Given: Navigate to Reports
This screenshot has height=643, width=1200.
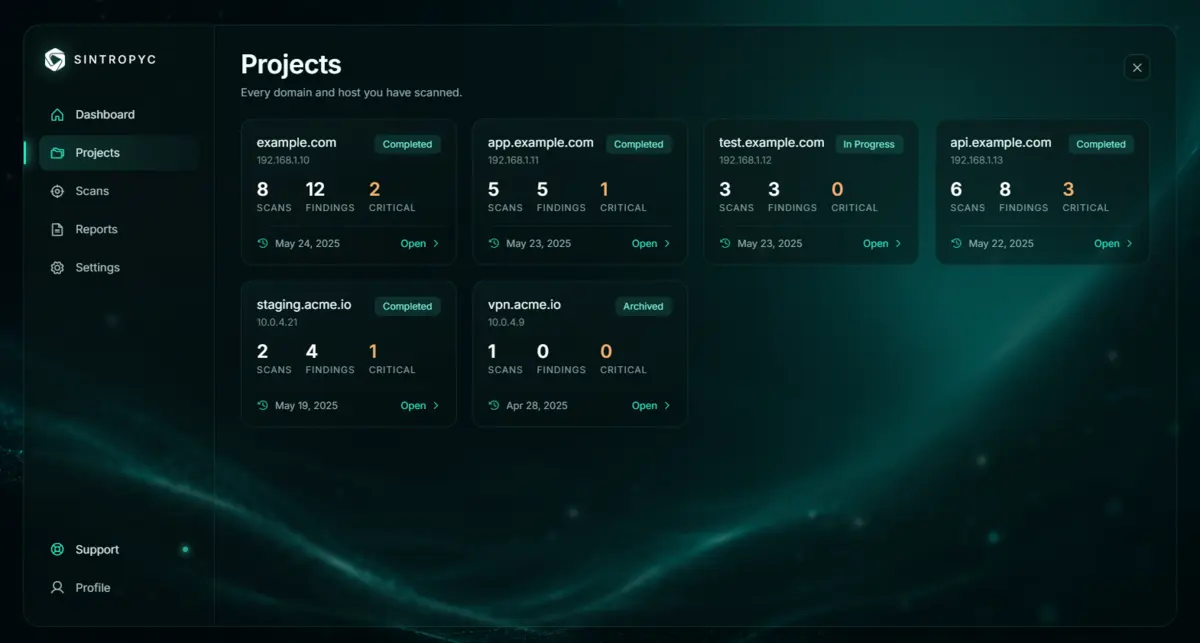Looking at the screenshot, I should point(118,229).
